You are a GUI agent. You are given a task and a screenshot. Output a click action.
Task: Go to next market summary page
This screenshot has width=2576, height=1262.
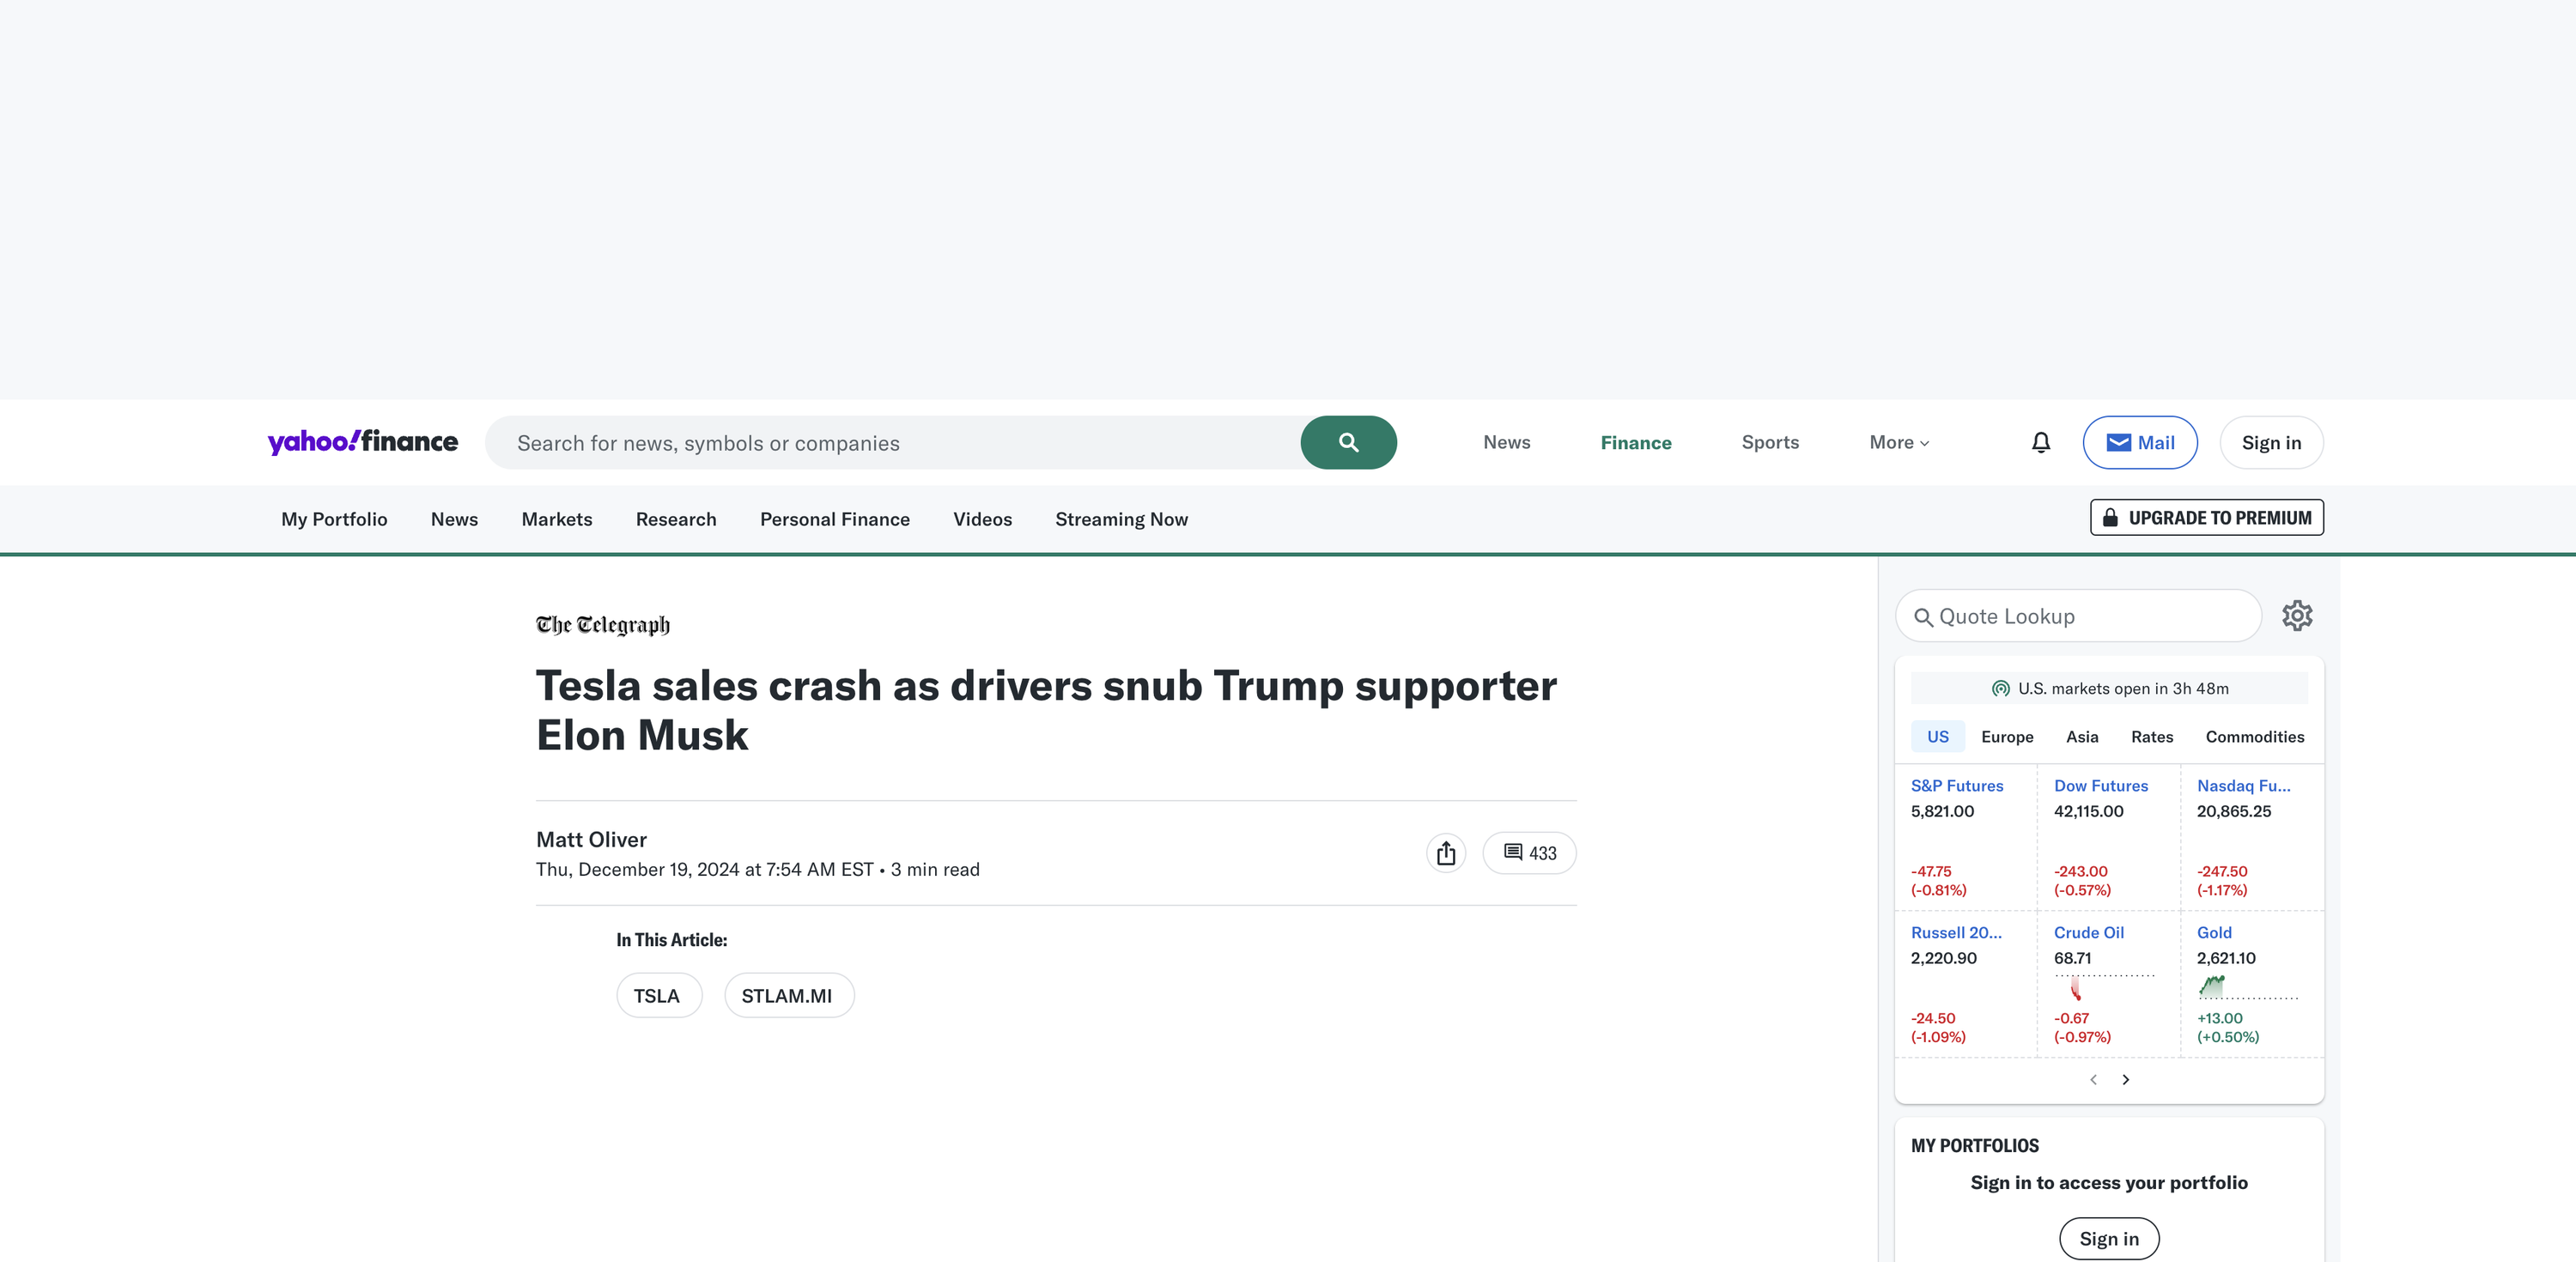click(2125, 1079)
